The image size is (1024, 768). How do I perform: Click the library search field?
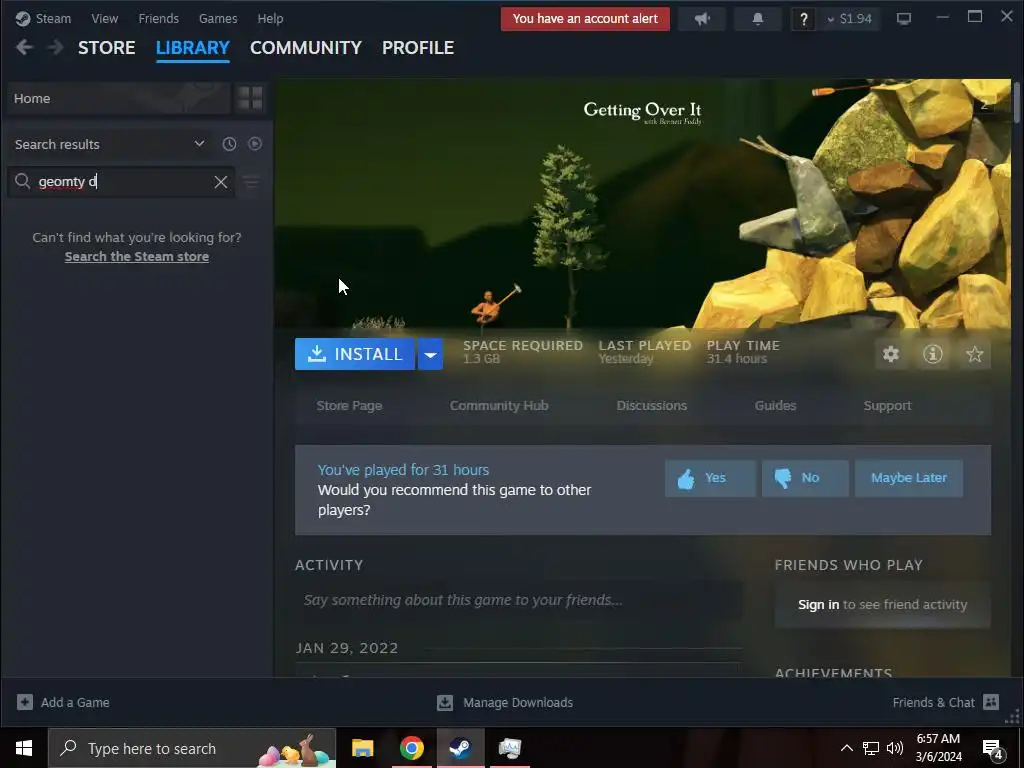(x=121, y=182)
